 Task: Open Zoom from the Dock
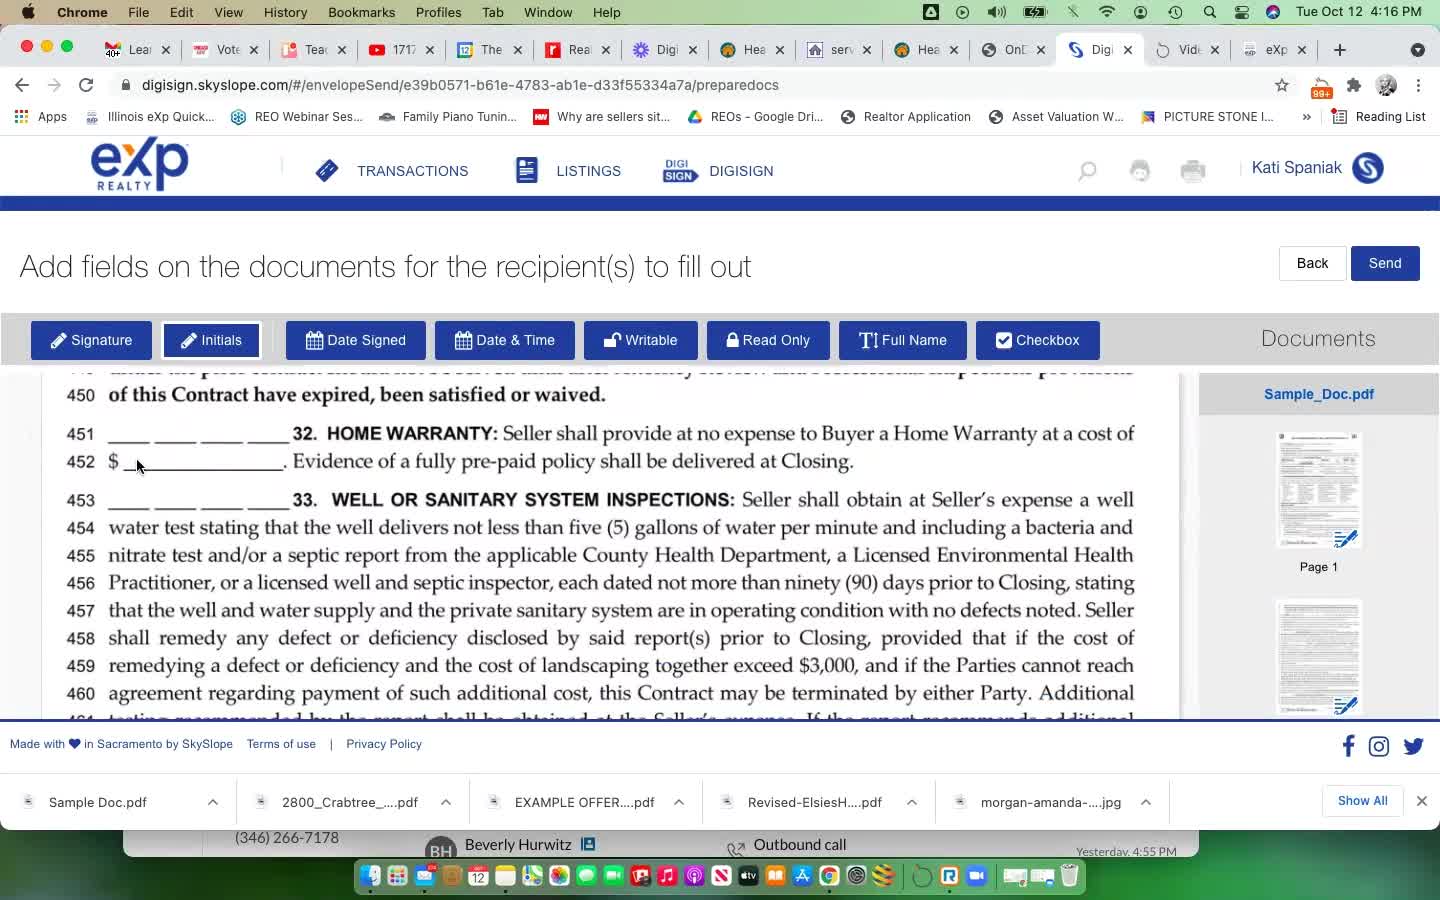pos(976,876)
